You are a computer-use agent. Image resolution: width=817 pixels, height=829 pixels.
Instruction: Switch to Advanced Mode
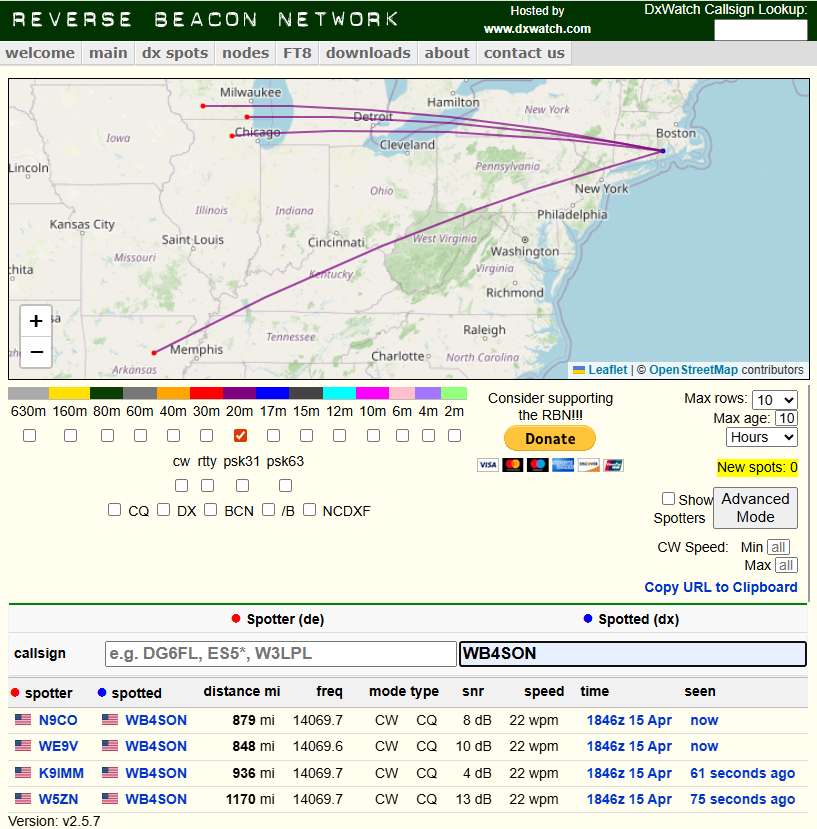coord(755,508)
